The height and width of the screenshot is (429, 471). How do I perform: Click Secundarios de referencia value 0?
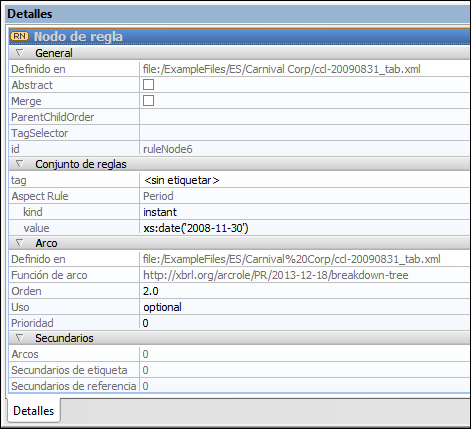pyautogui.click(x=145, y=386)
